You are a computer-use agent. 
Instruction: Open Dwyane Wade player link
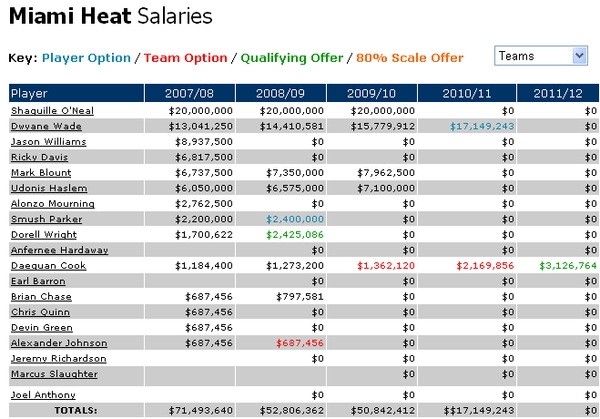point(46,126)
